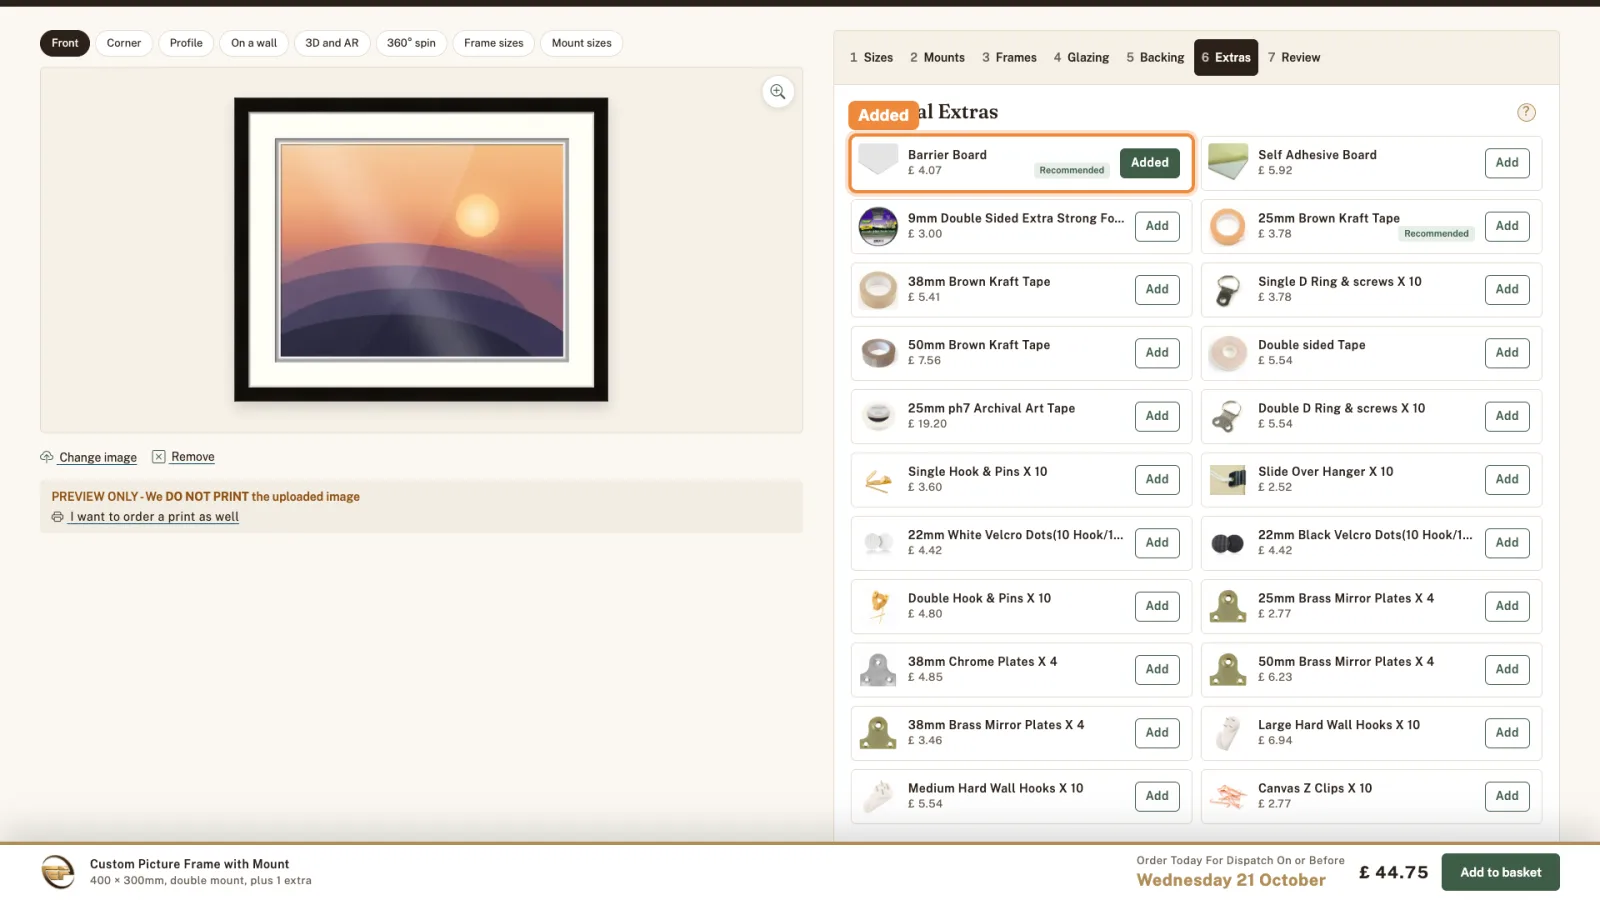Screen dimensions: 1600x900
Task: Click the zoom magnifier icon on preview
Action: tap(778, 92)
